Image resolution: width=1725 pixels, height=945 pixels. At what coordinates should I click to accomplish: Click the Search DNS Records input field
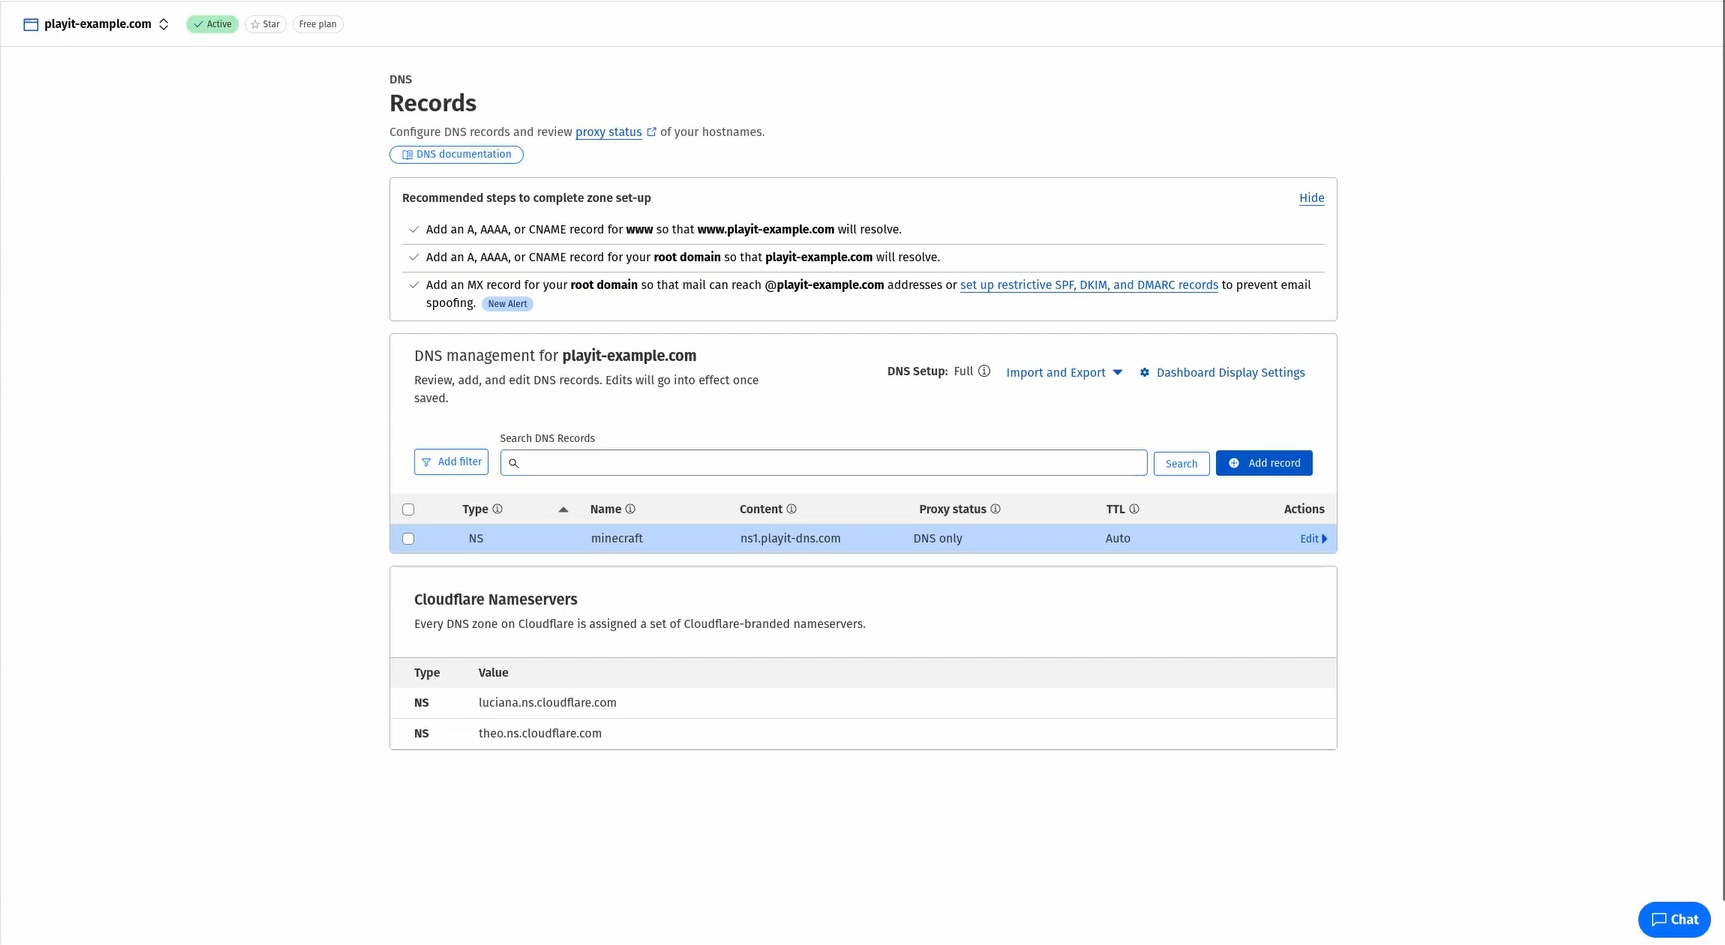click(x=823, y=462)
